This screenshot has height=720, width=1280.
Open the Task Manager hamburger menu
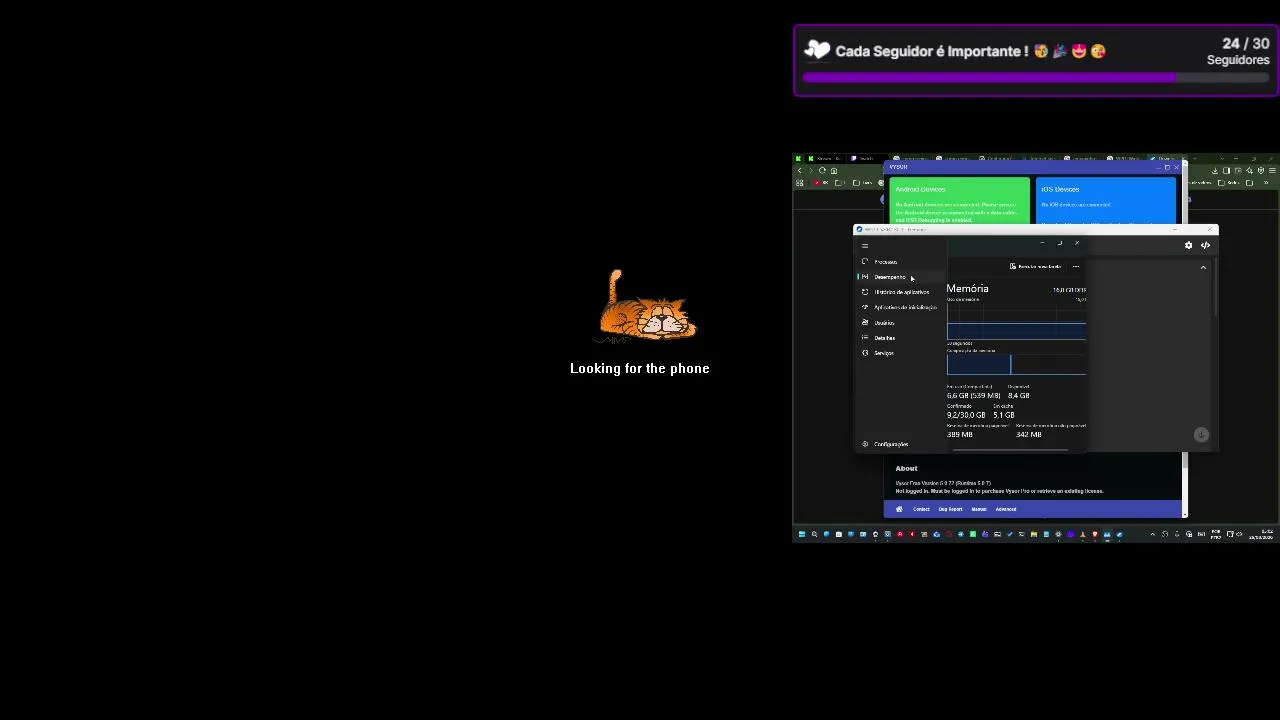[x=865, y=246]
